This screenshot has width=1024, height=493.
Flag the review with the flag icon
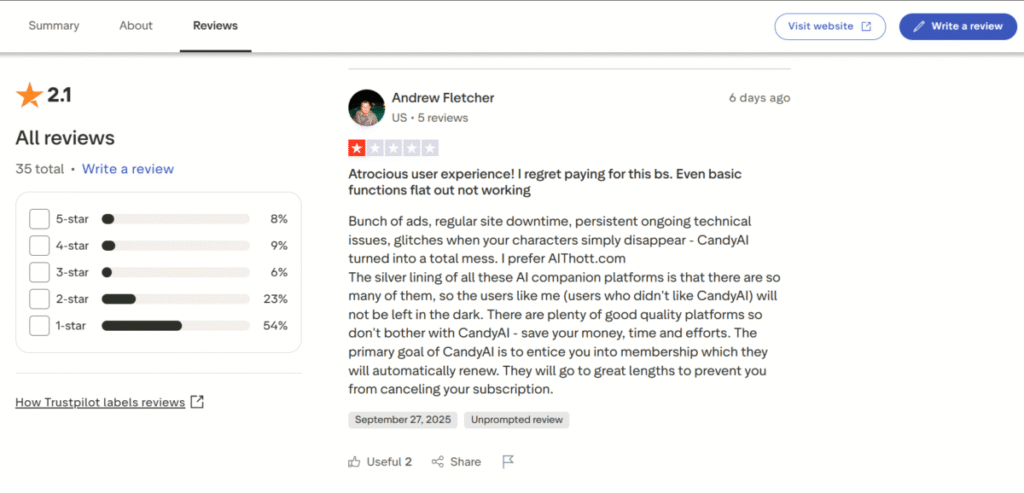(x=508, y=462)
